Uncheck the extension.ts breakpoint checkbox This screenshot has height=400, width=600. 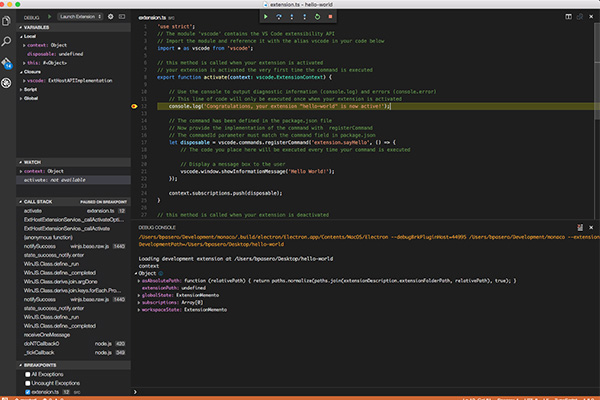tap(29, 391)
